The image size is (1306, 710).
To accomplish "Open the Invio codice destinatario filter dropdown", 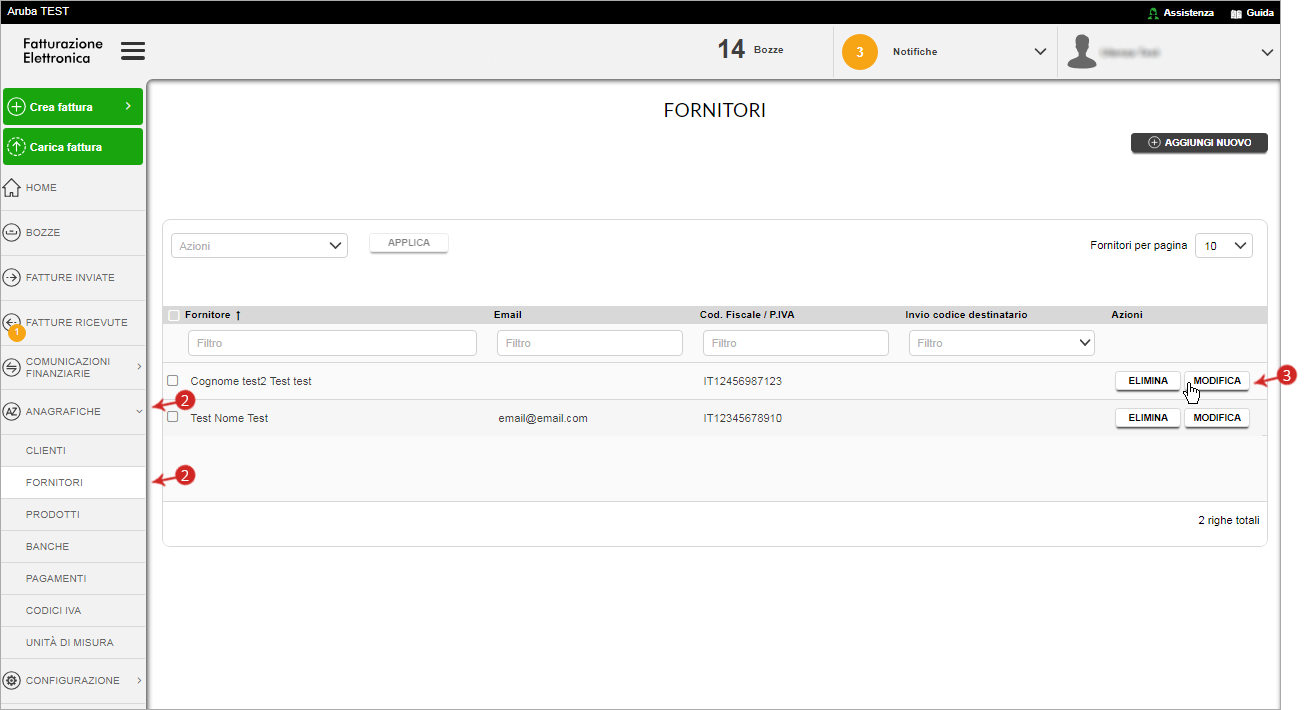I will (1002, 343).
